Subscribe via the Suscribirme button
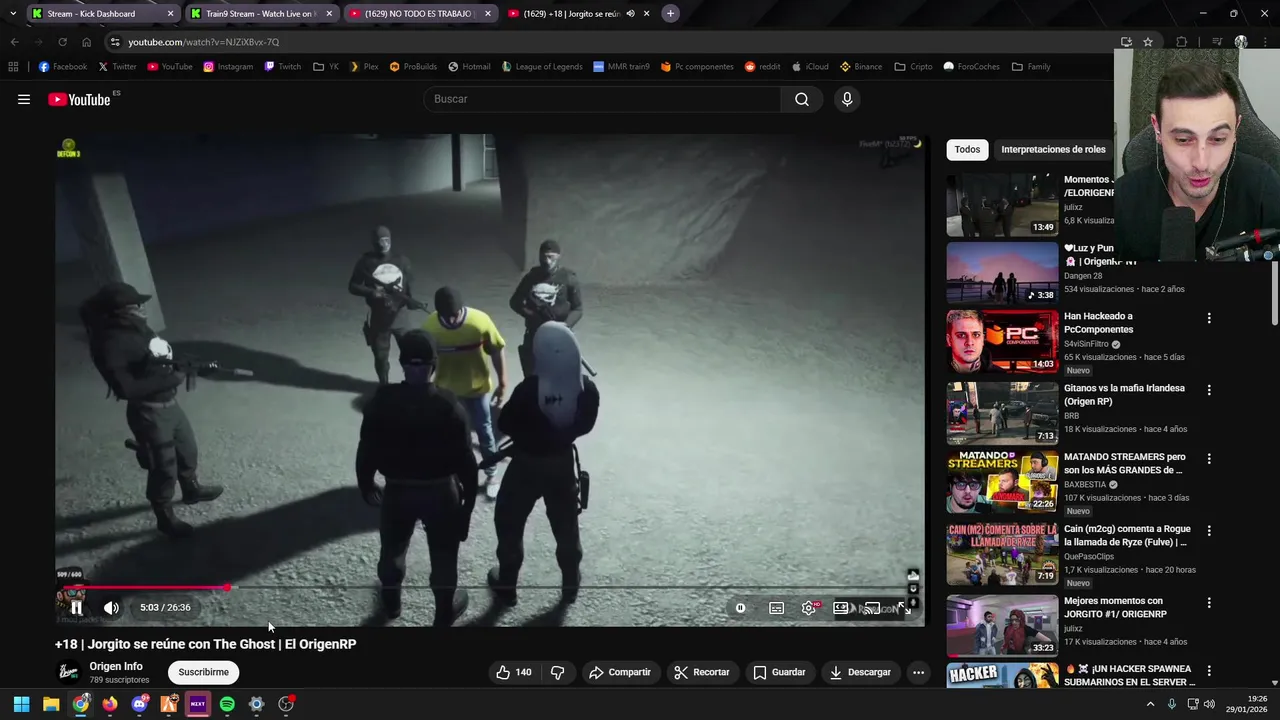This screenshot has height=720, width=1280. click(204, 672)
